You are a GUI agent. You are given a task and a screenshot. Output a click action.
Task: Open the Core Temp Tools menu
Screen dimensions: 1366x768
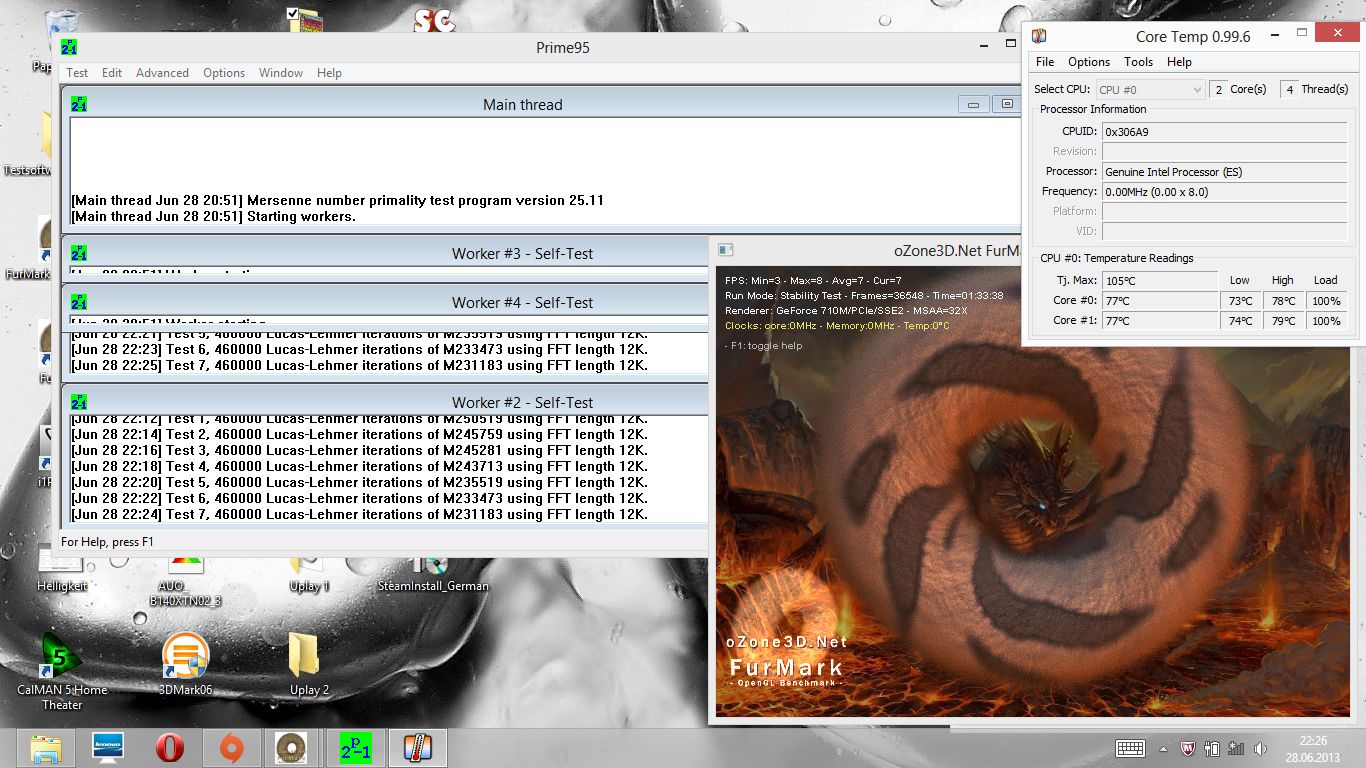1138,62
